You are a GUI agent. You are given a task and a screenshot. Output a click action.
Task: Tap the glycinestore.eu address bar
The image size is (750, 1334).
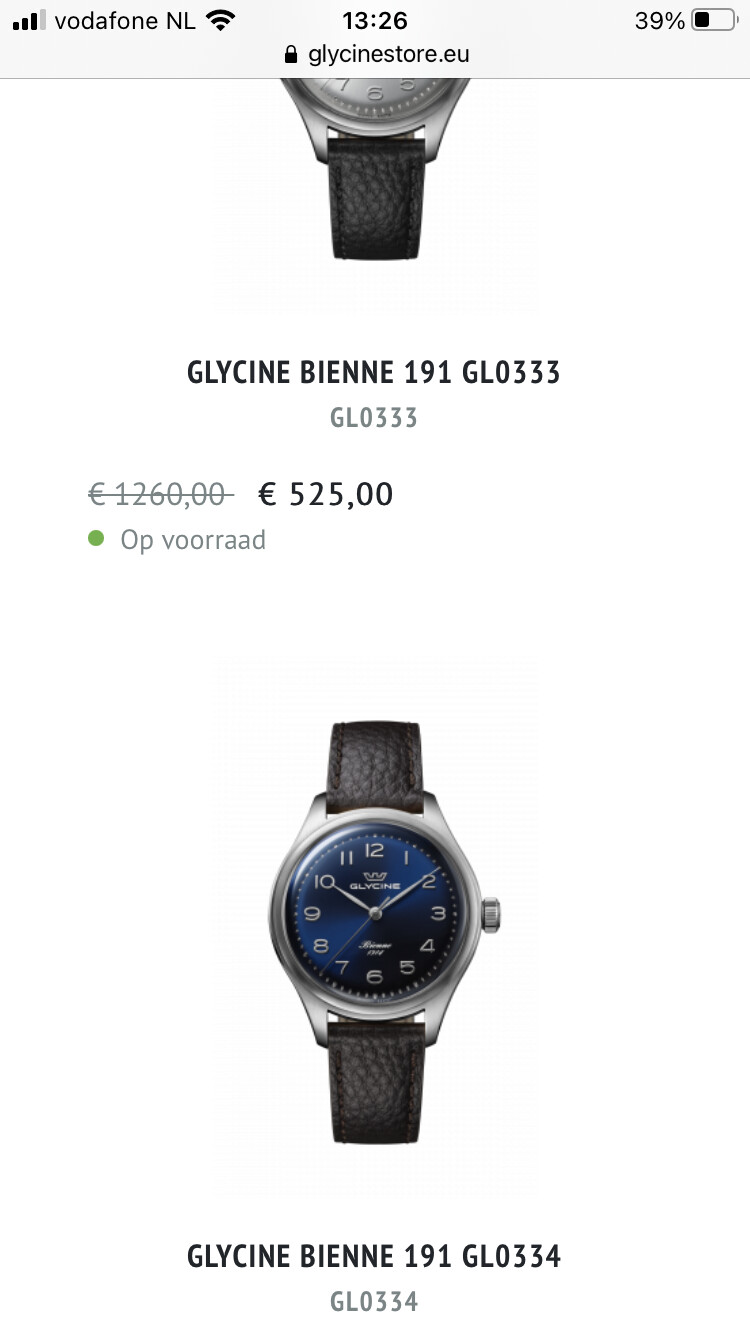[x=376, y=54]
